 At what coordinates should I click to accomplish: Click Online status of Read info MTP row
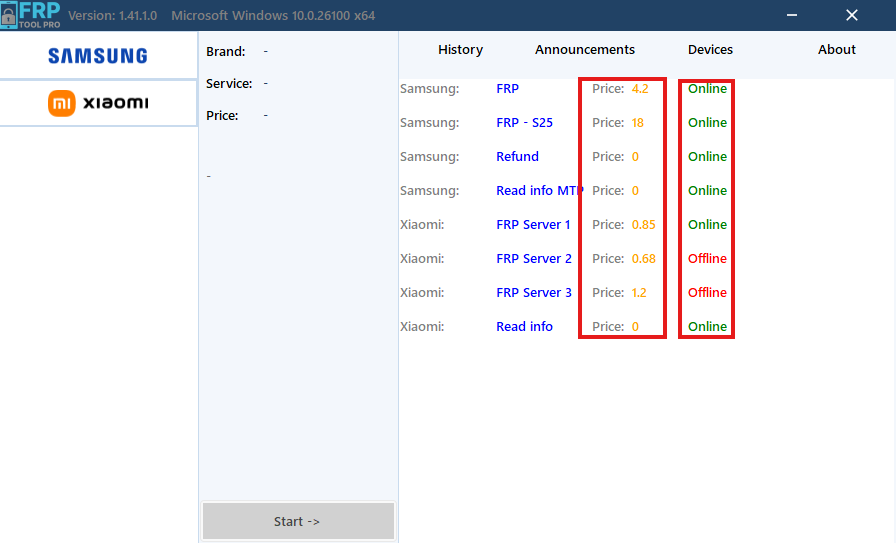point(707,190)
